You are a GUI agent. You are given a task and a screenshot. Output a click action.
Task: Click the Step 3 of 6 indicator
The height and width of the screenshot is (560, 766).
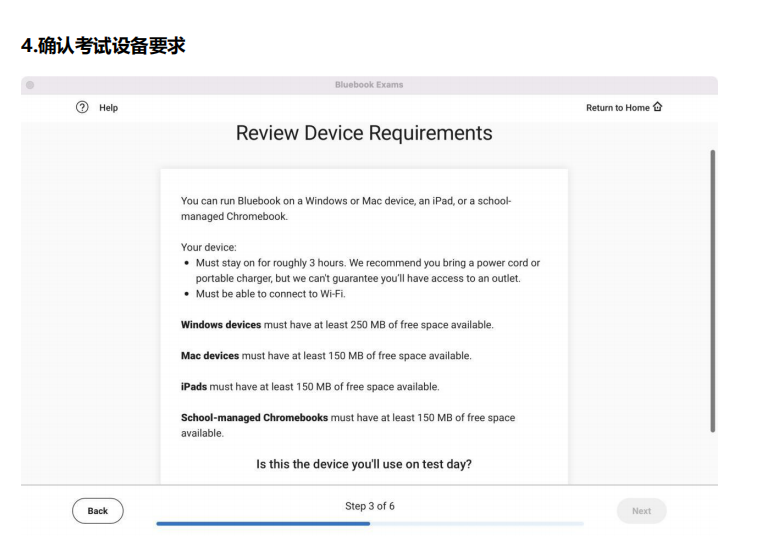click(369, 506)
